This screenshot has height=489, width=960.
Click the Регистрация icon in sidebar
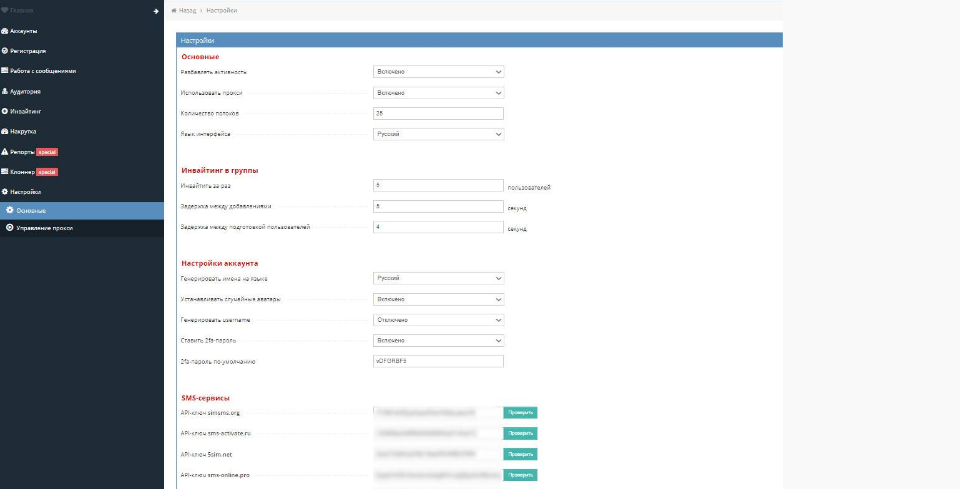point(5,51)
